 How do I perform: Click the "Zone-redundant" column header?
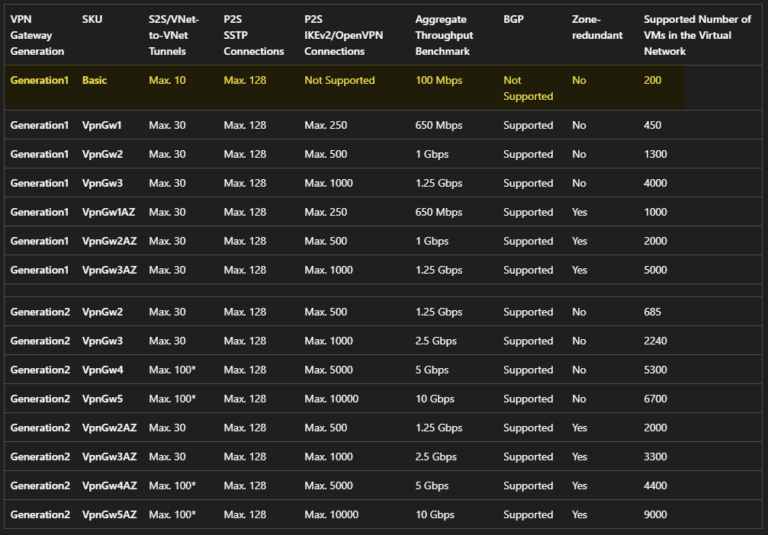click(598, 27)
